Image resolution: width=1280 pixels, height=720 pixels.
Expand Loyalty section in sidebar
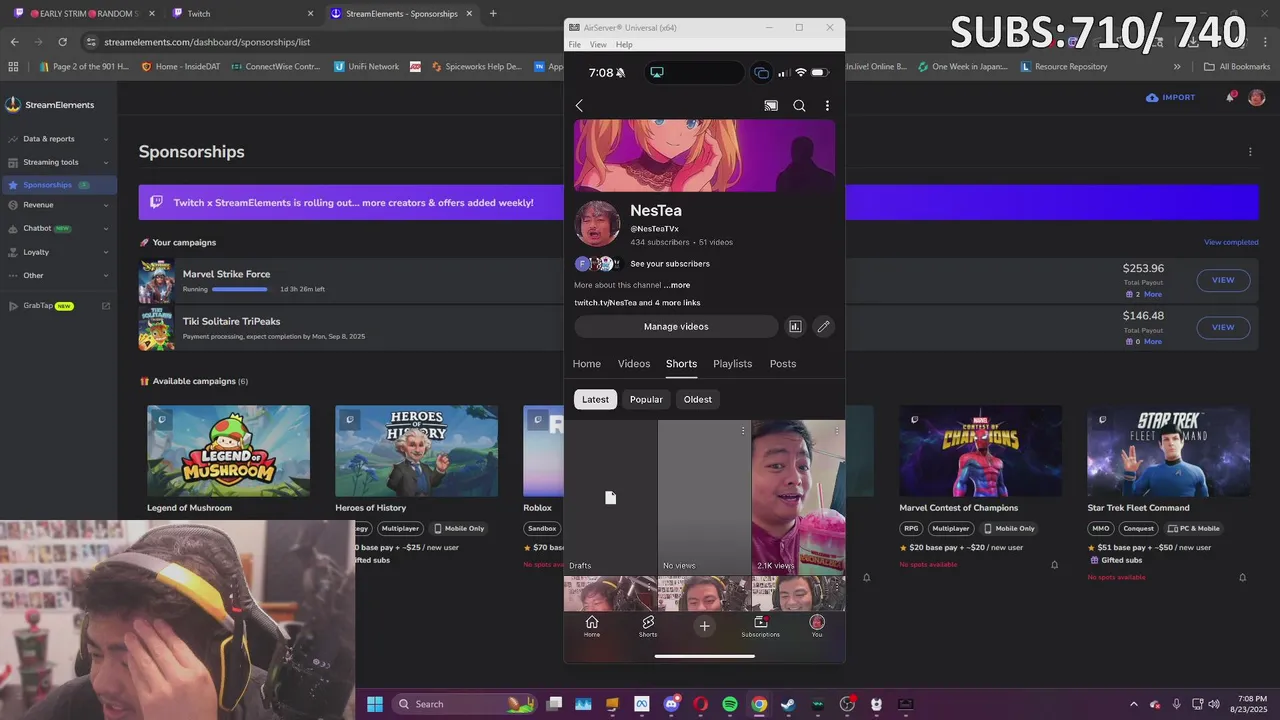[58, 252]
